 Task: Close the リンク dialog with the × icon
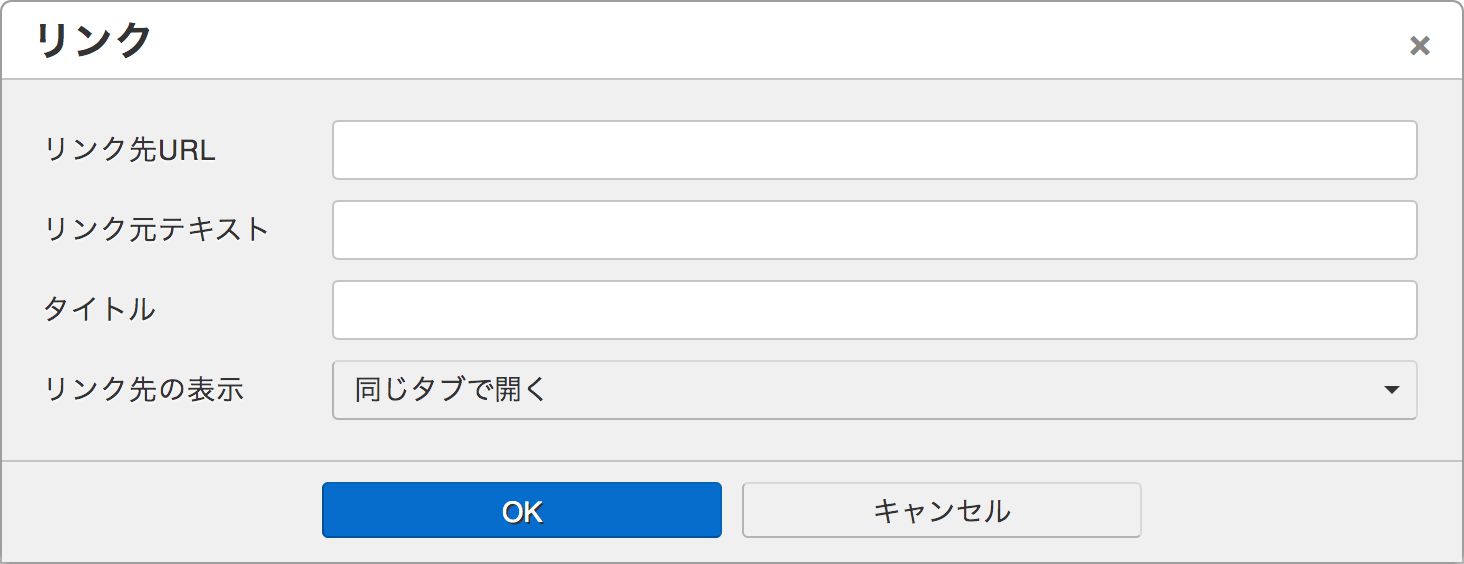pyautogui.click(x=1419, y=45)
